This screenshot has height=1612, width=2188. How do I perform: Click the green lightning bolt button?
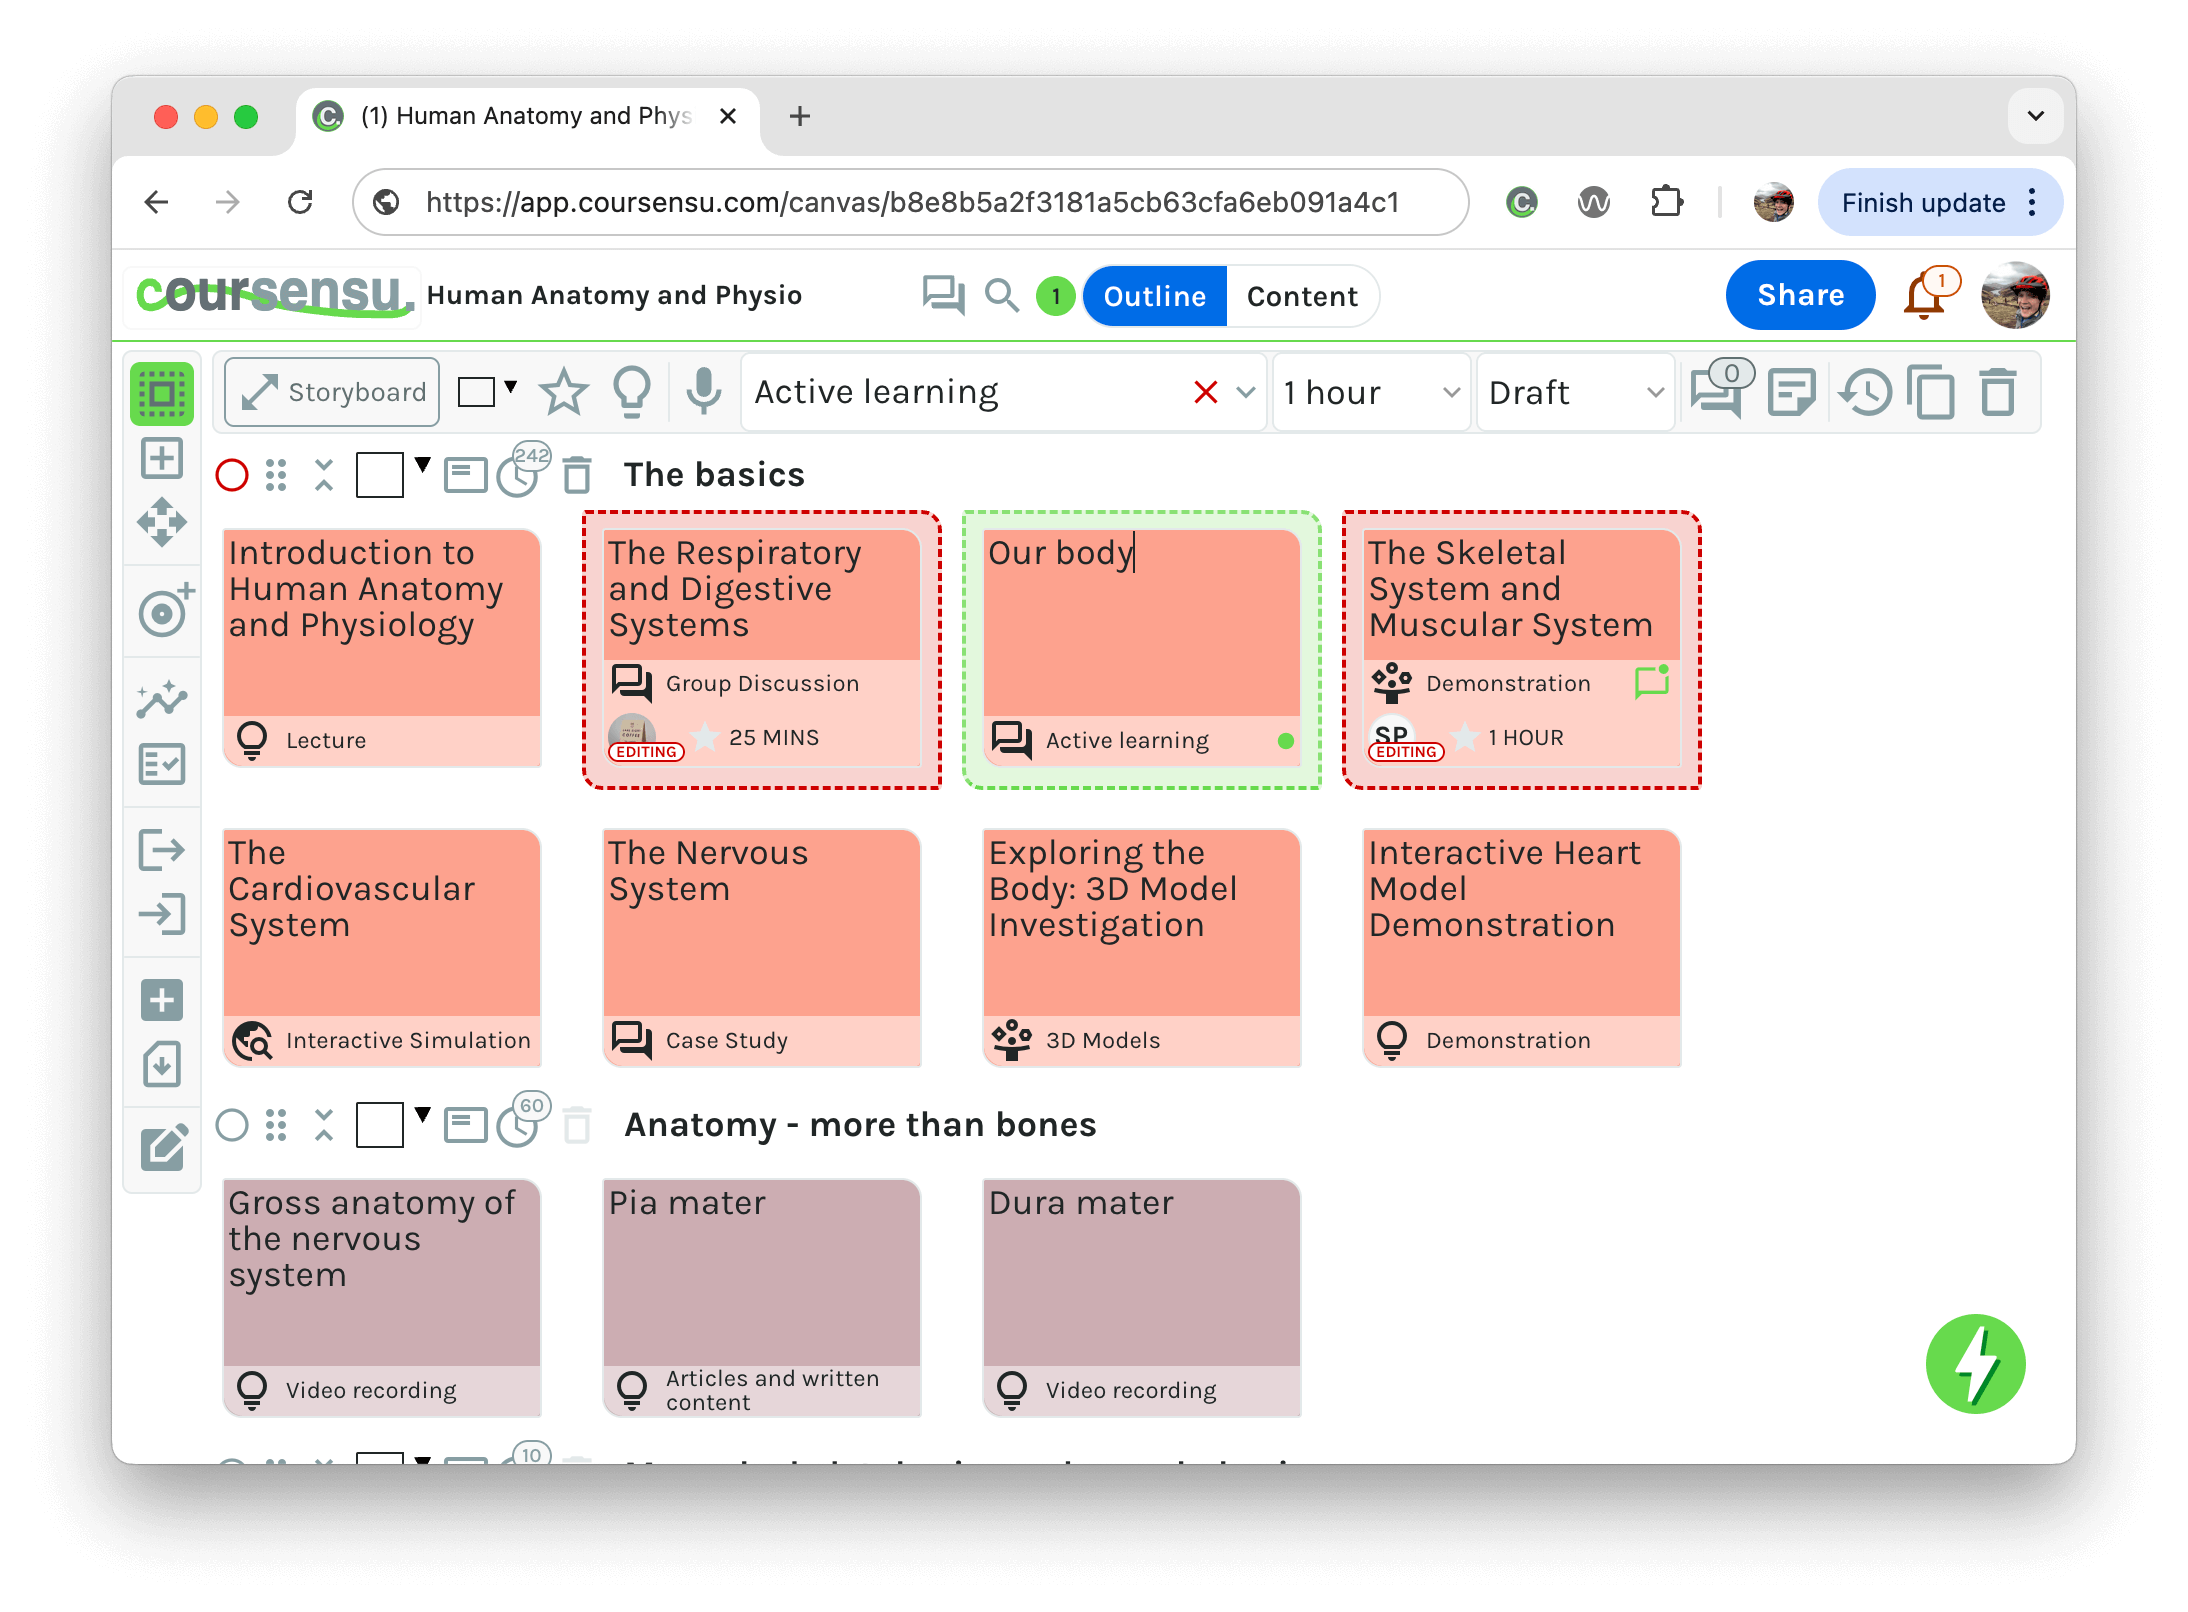1975,1364
